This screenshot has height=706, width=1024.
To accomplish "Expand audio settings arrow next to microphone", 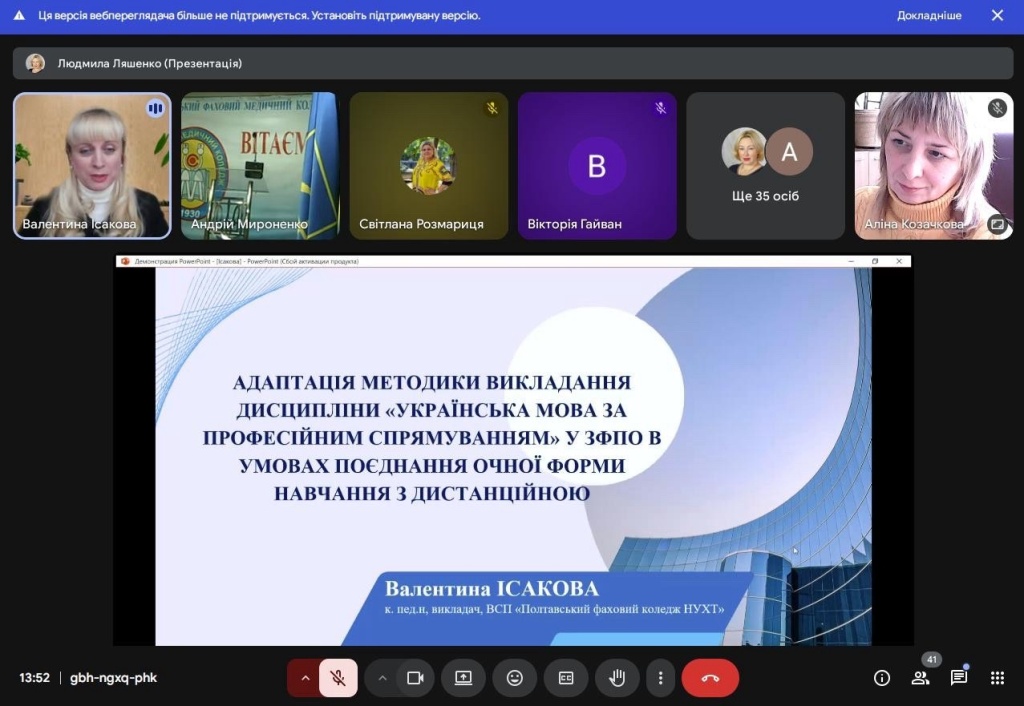I will [304, 678].
